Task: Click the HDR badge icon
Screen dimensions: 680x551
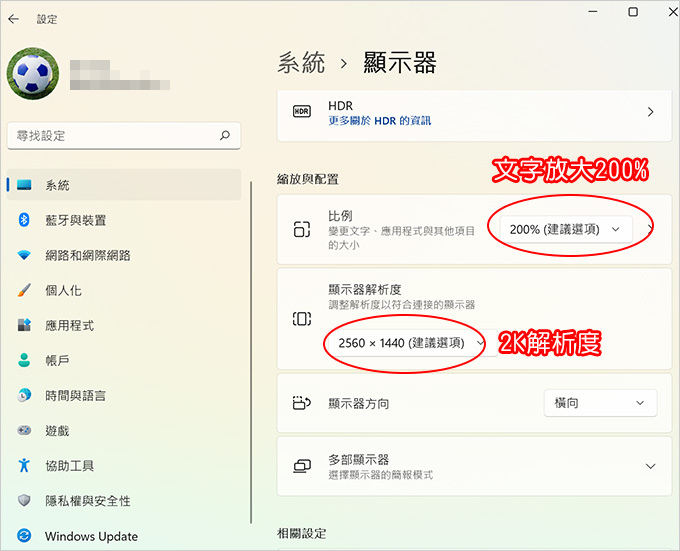Action: (302, 111)
